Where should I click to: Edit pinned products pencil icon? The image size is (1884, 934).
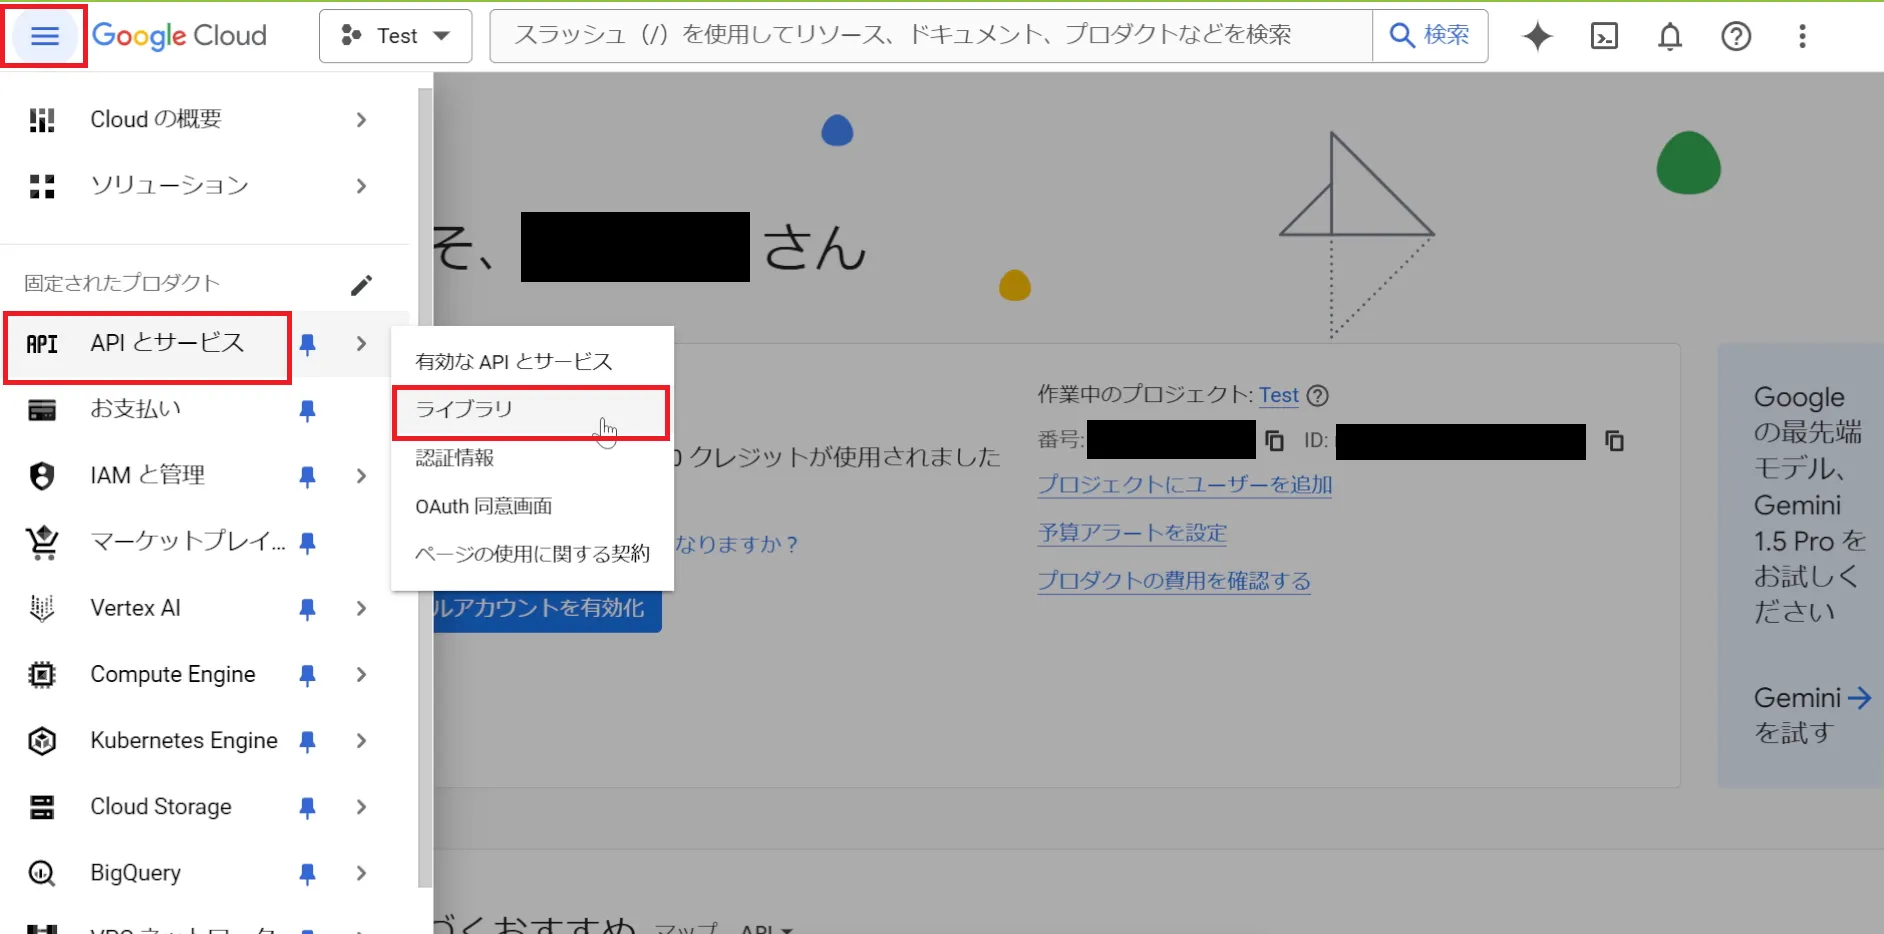click(362, 285)
